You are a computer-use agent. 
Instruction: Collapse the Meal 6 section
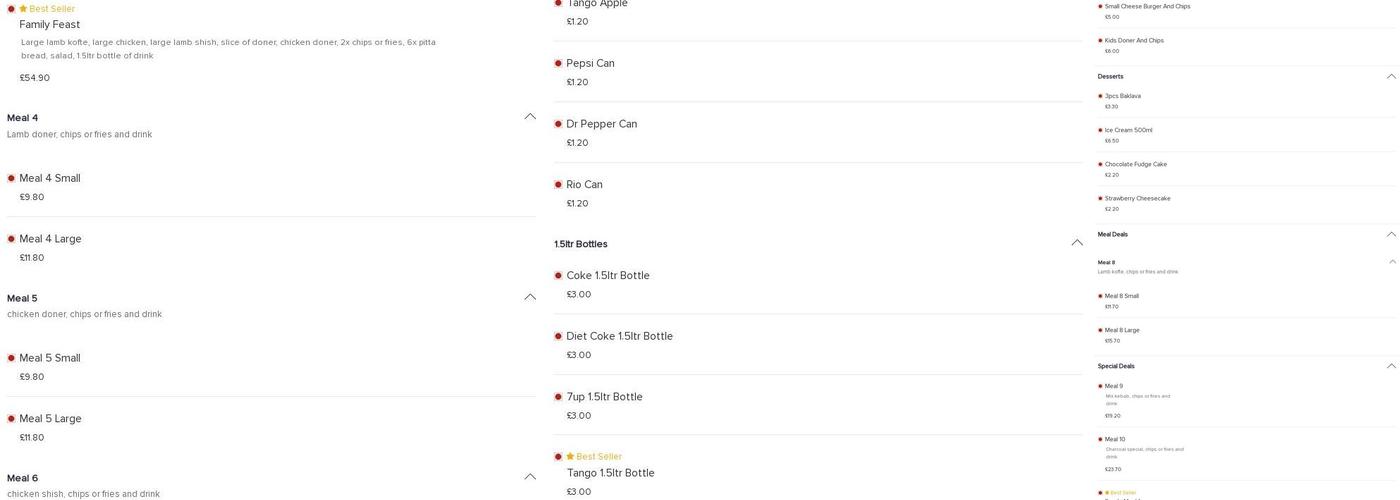coord(530,477)
